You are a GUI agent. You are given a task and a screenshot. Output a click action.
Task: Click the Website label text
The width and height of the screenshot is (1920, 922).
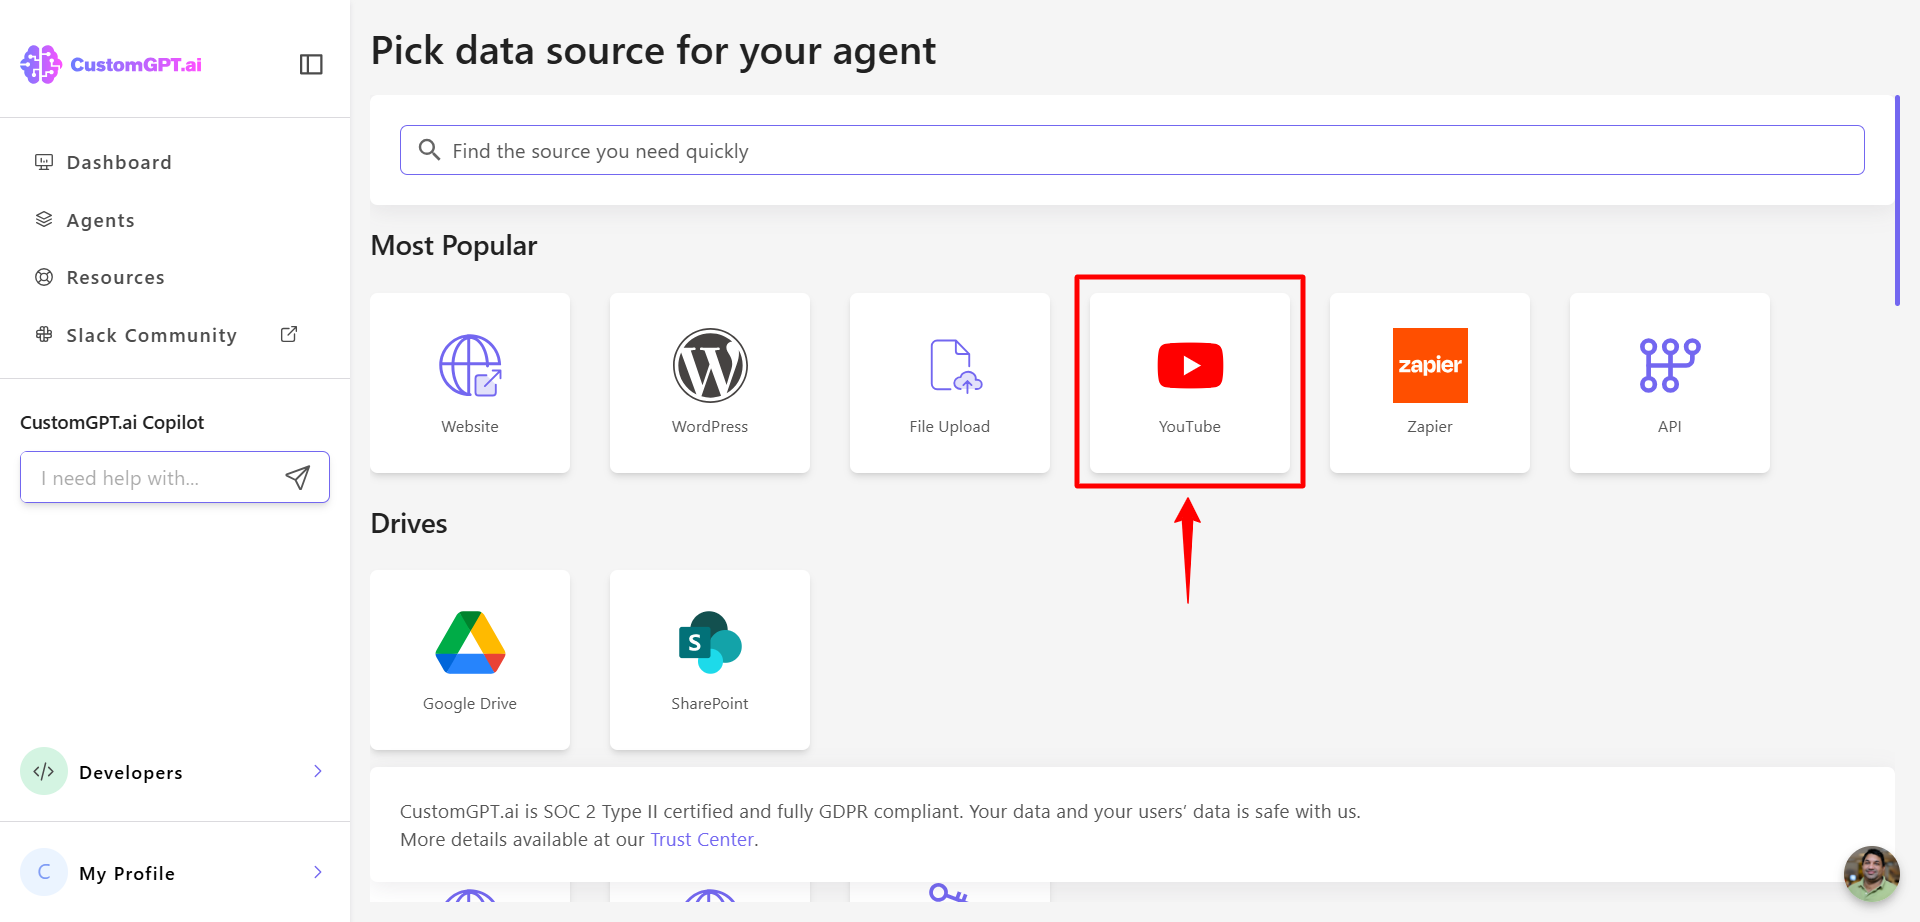[470, 426]
